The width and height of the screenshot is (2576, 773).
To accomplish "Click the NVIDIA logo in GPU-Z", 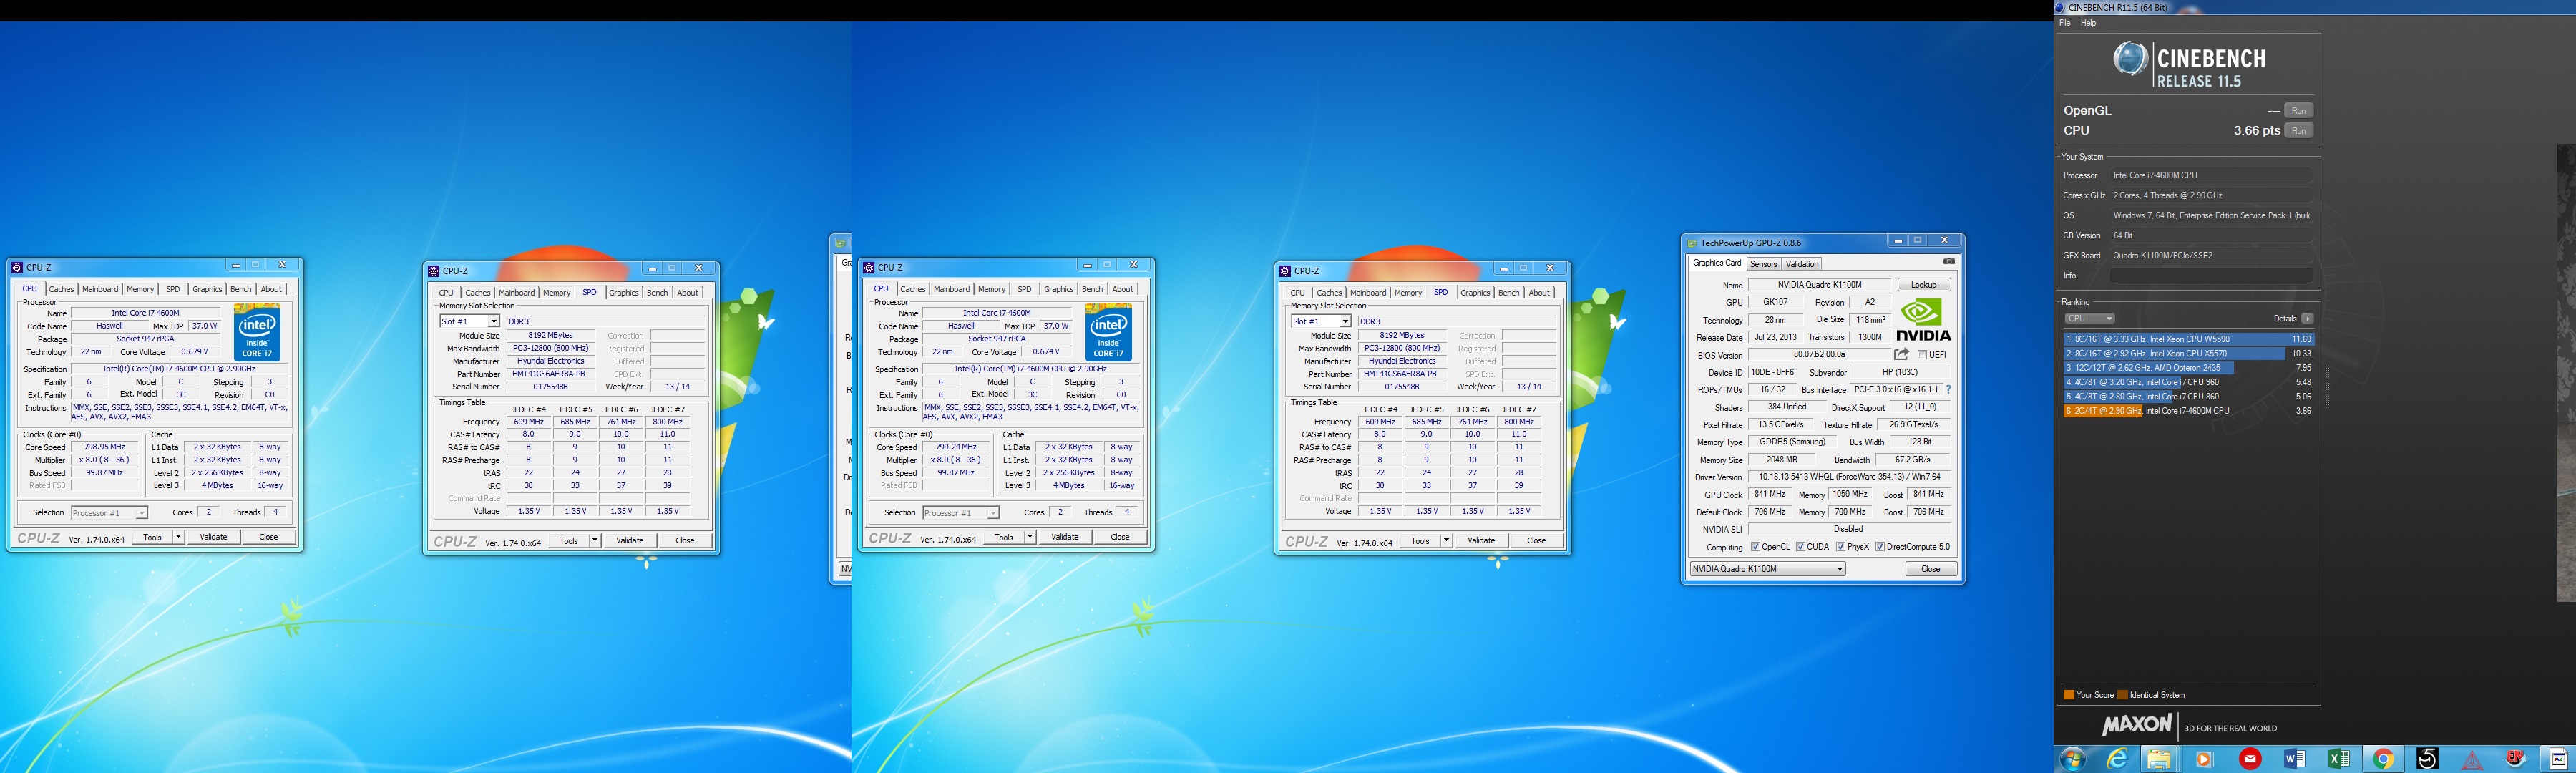I will [1923, 320].
